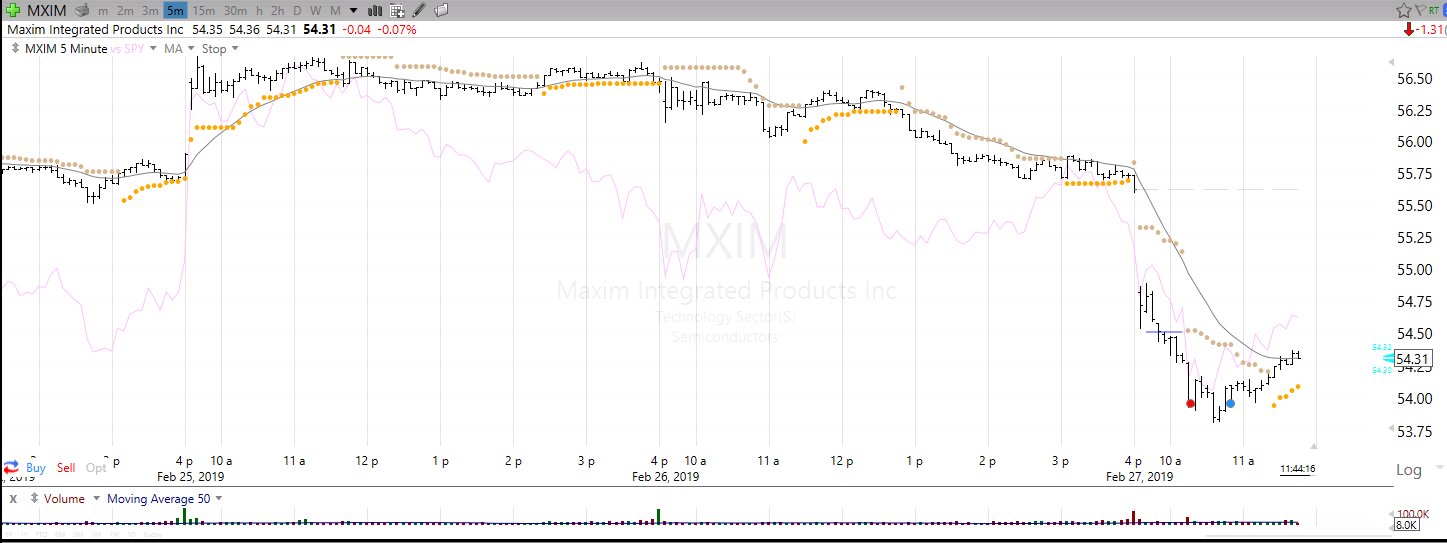1447x543 pixels.
Task: Click the MXIM 5 Minute plot label
Action: coord(66,48)
